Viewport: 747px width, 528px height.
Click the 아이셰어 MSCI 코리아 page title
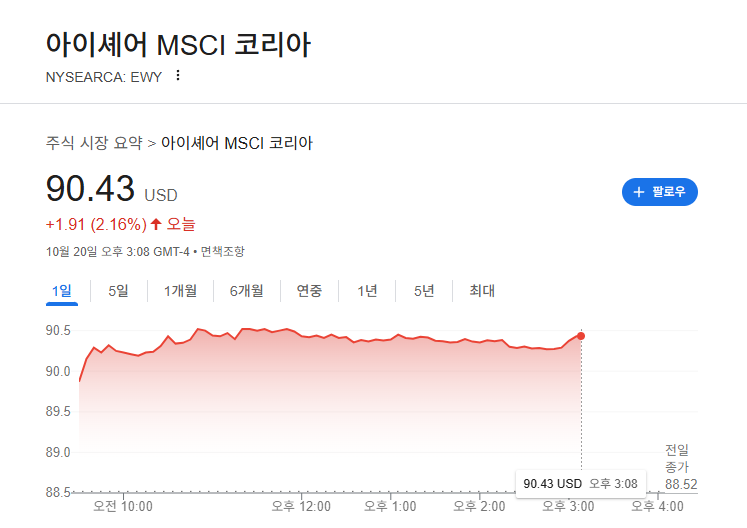point(178,45)
